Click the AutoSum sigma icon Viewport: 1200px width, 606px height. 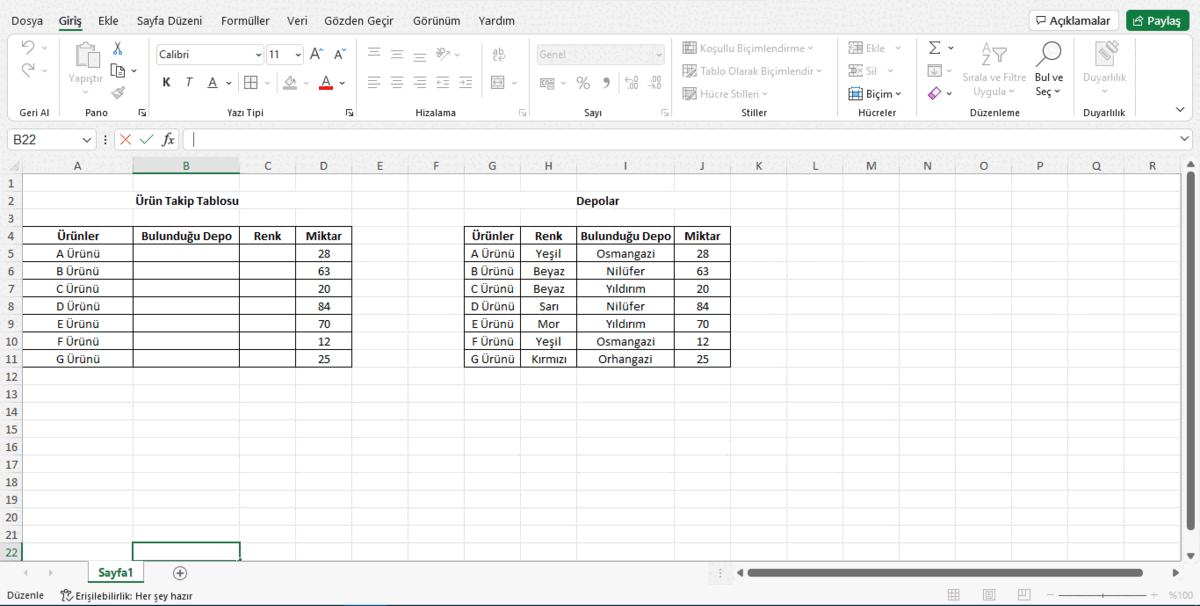click(x=934, y=48)
